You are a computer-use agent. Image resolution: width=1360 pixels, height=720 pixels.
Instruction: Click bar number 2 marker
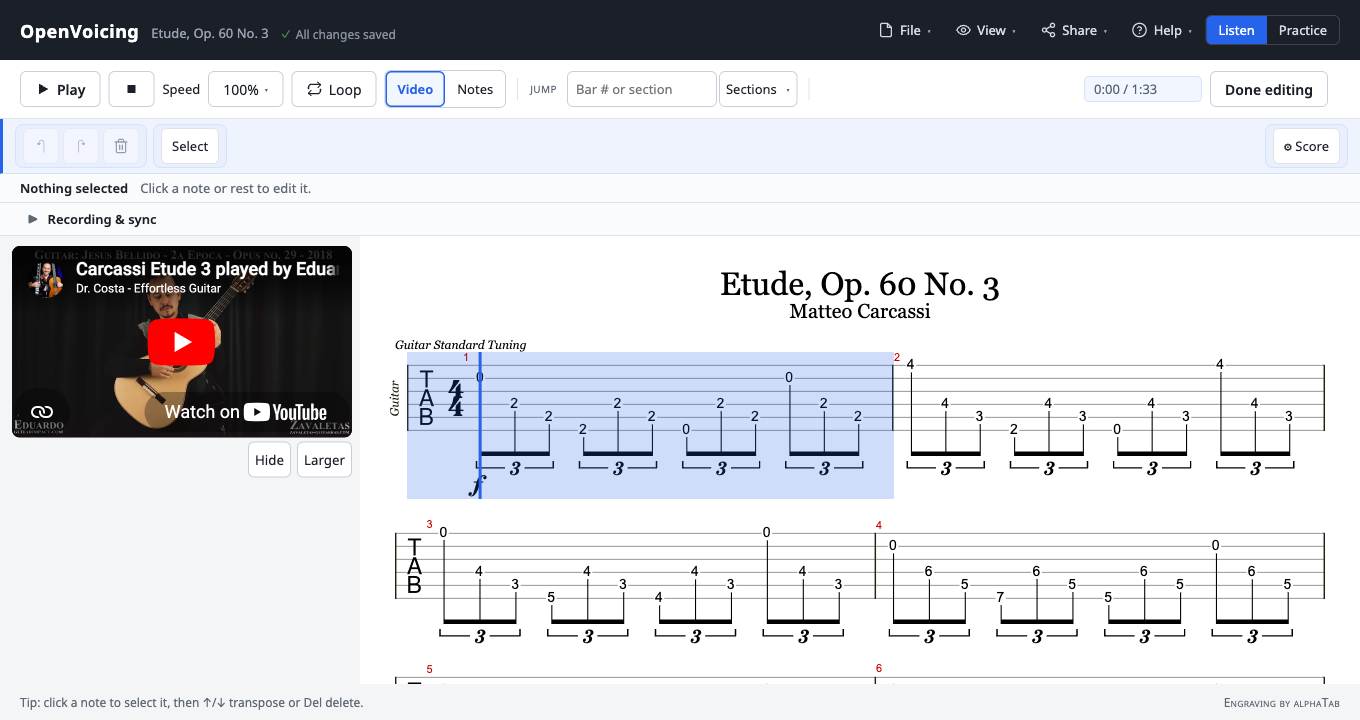[x=897, y=357]
